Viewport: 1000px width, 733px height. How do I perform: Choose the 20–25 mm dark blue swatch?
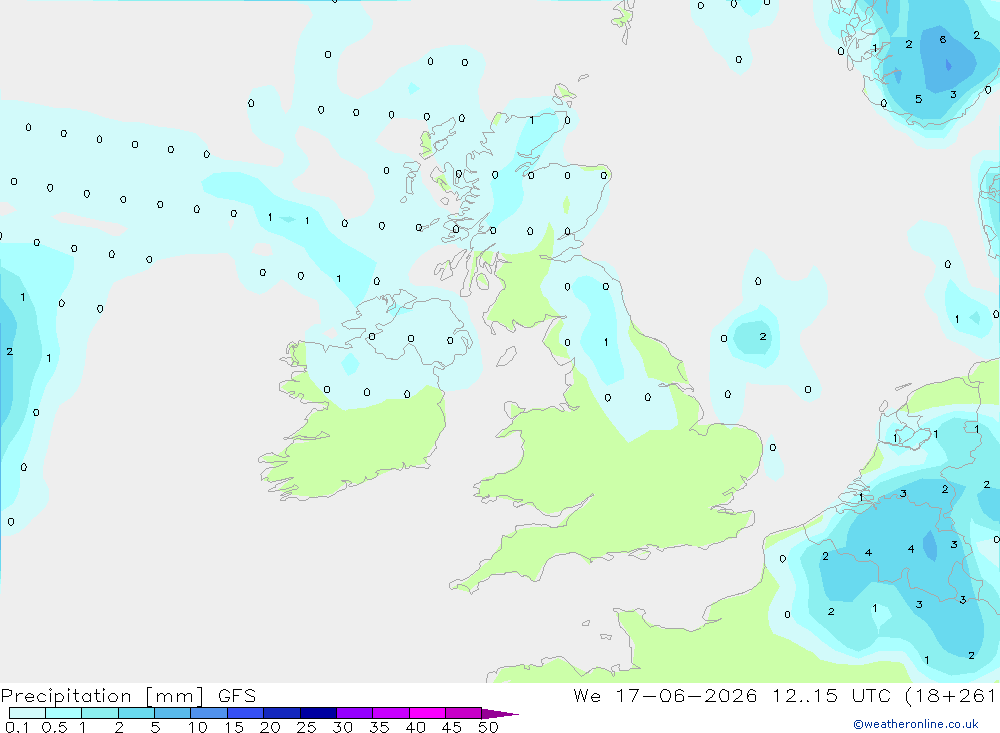point(281,713)
